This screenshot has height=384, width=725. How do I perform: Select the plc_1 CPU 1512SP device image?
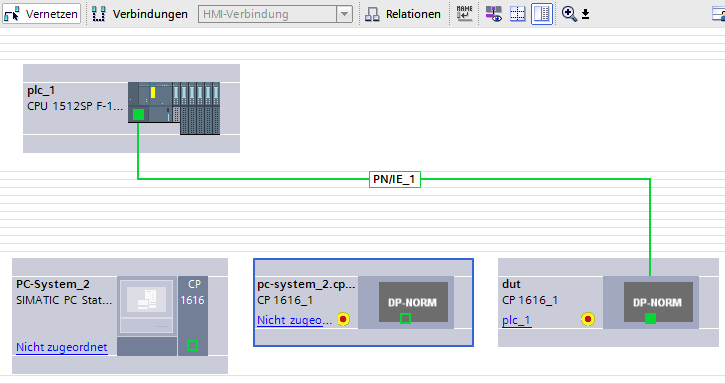pos(174,109)
